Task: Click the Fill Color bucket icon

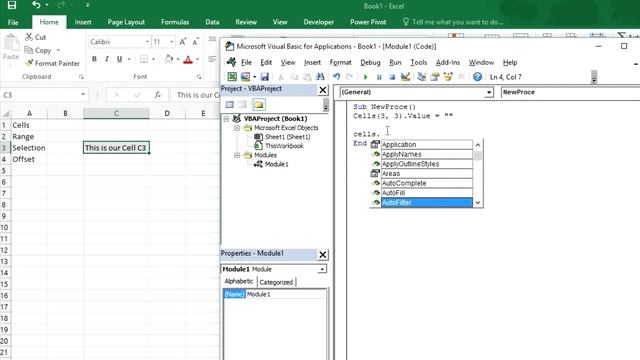Action: tap(169, 59)
